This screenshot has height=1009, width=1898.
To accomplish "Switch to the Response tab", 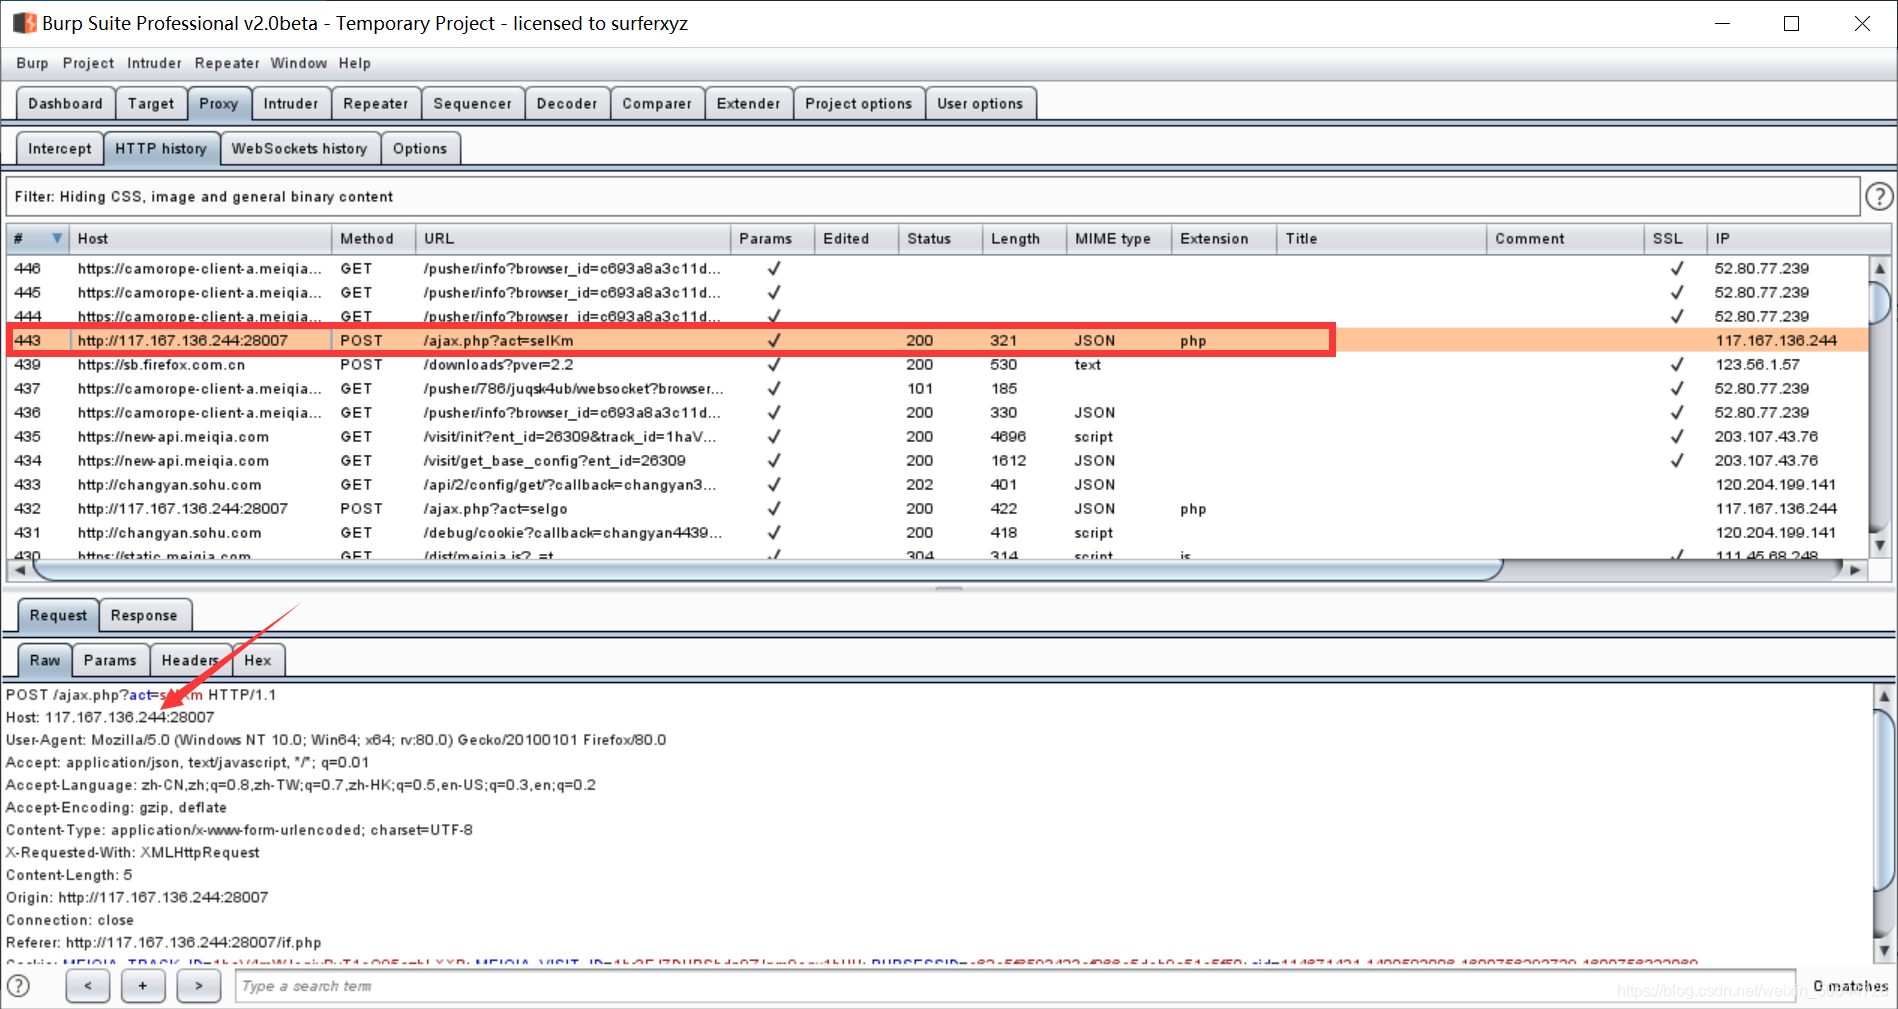I will pyautogui.click(x=144, y=615).
